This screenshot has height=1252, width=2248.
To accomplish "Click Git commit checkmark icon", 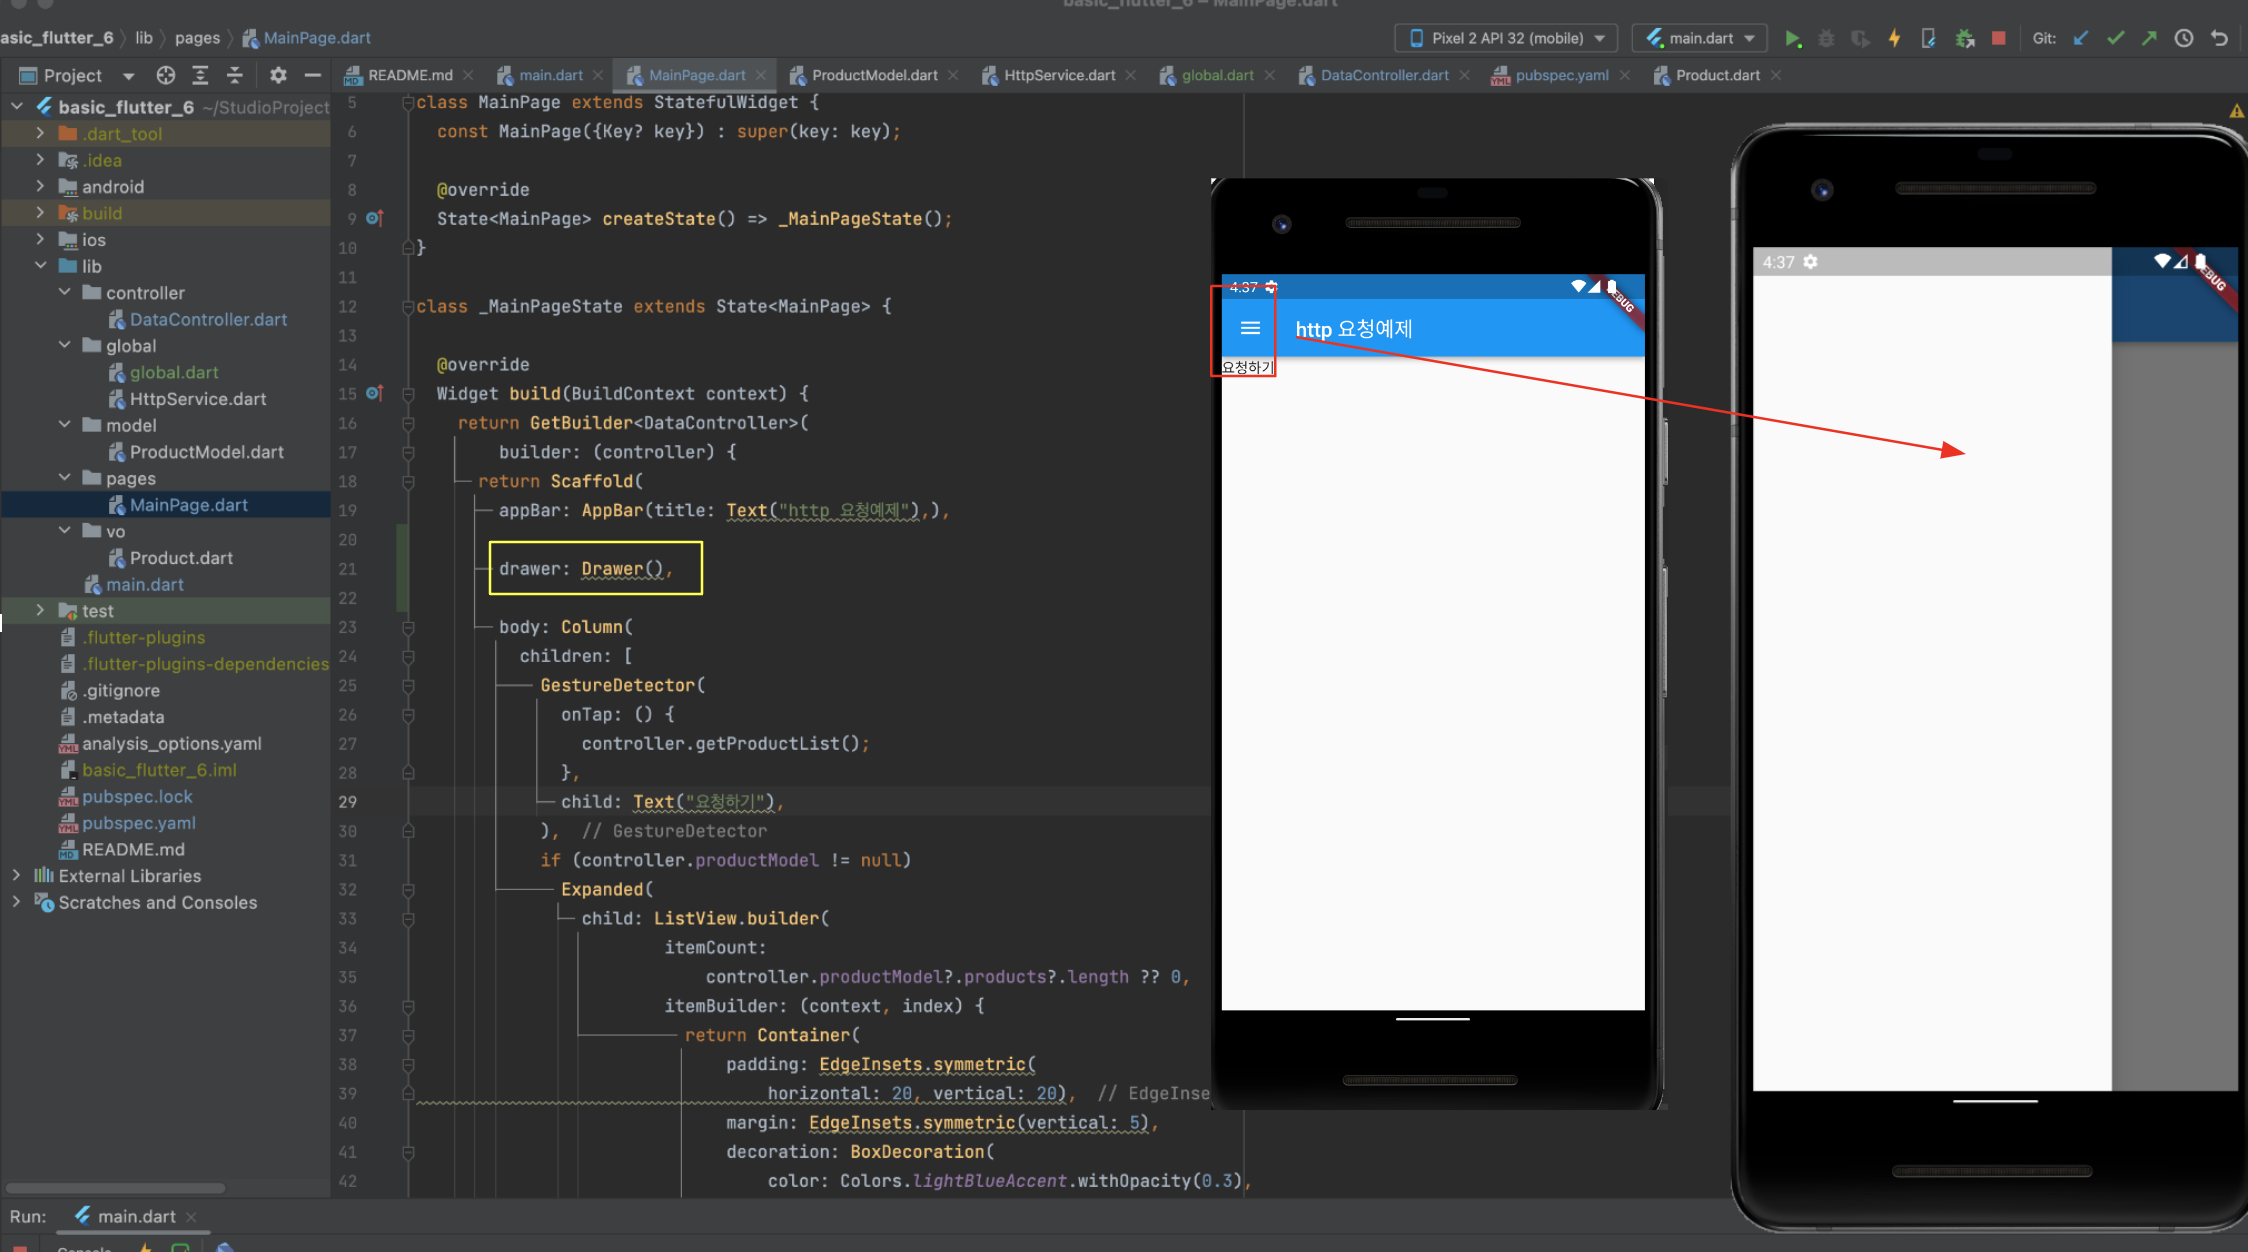I will pyautogui.click(x=2115, y=39).
